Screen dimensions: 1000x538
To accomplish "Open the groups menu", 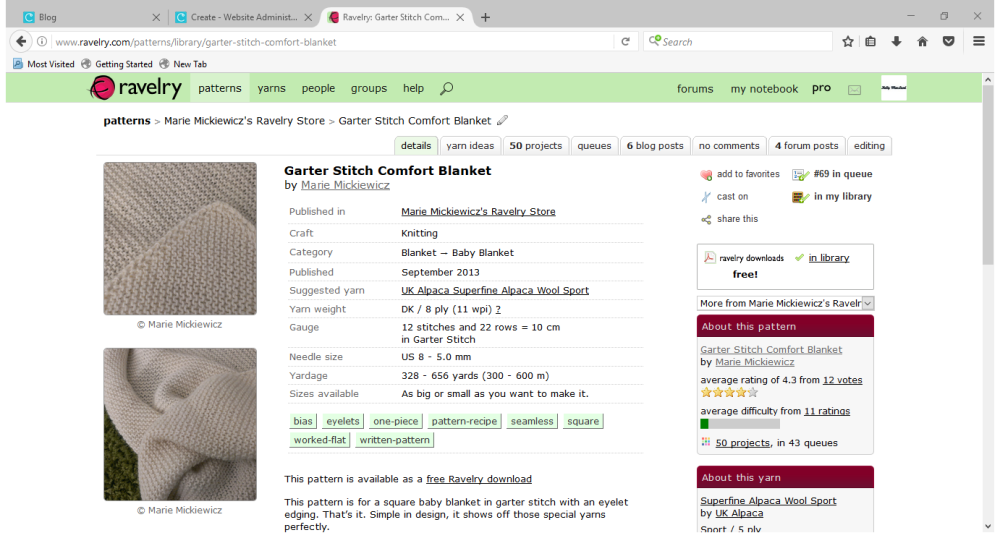I will (x=369, y=88).
